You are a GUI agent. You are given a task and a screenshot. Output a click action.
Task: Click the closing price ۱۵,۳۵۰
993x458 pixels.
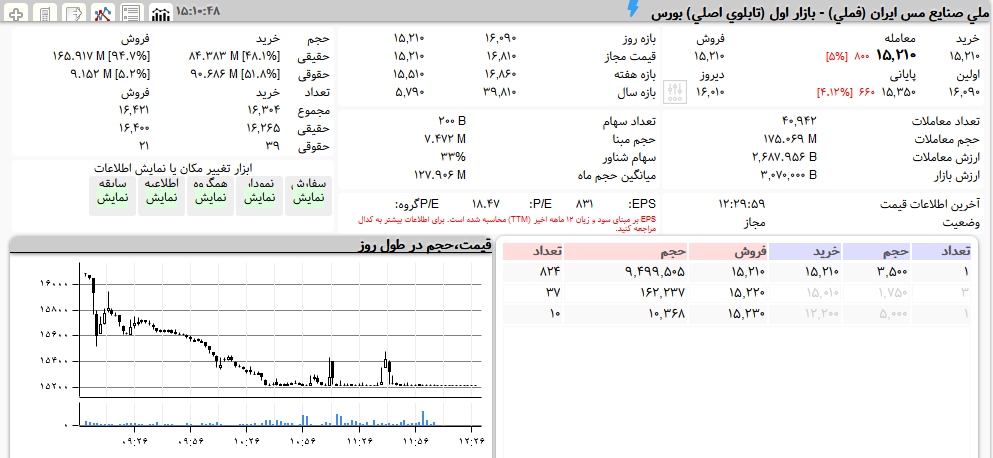[x=898, y=92]
